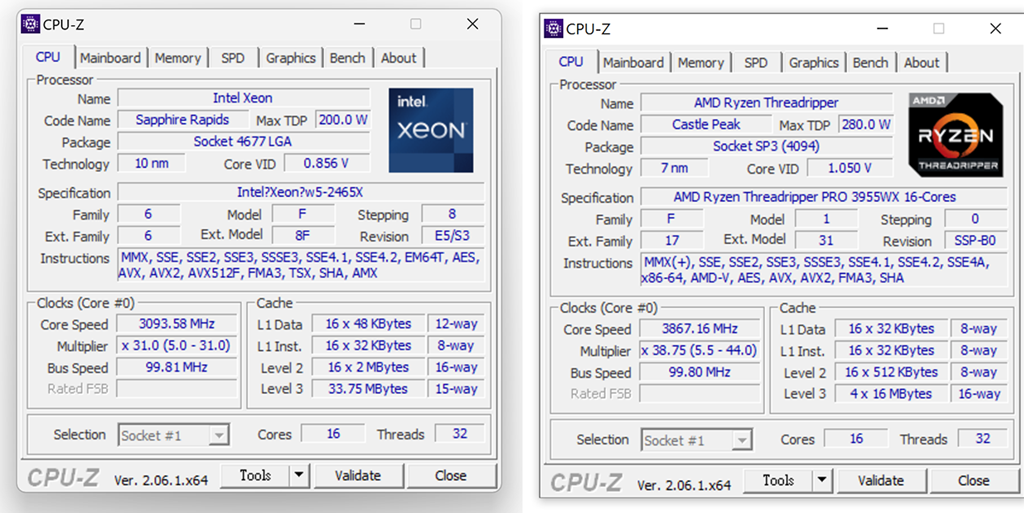Select the CPU tab in the right AMD window

pos(571,61)
